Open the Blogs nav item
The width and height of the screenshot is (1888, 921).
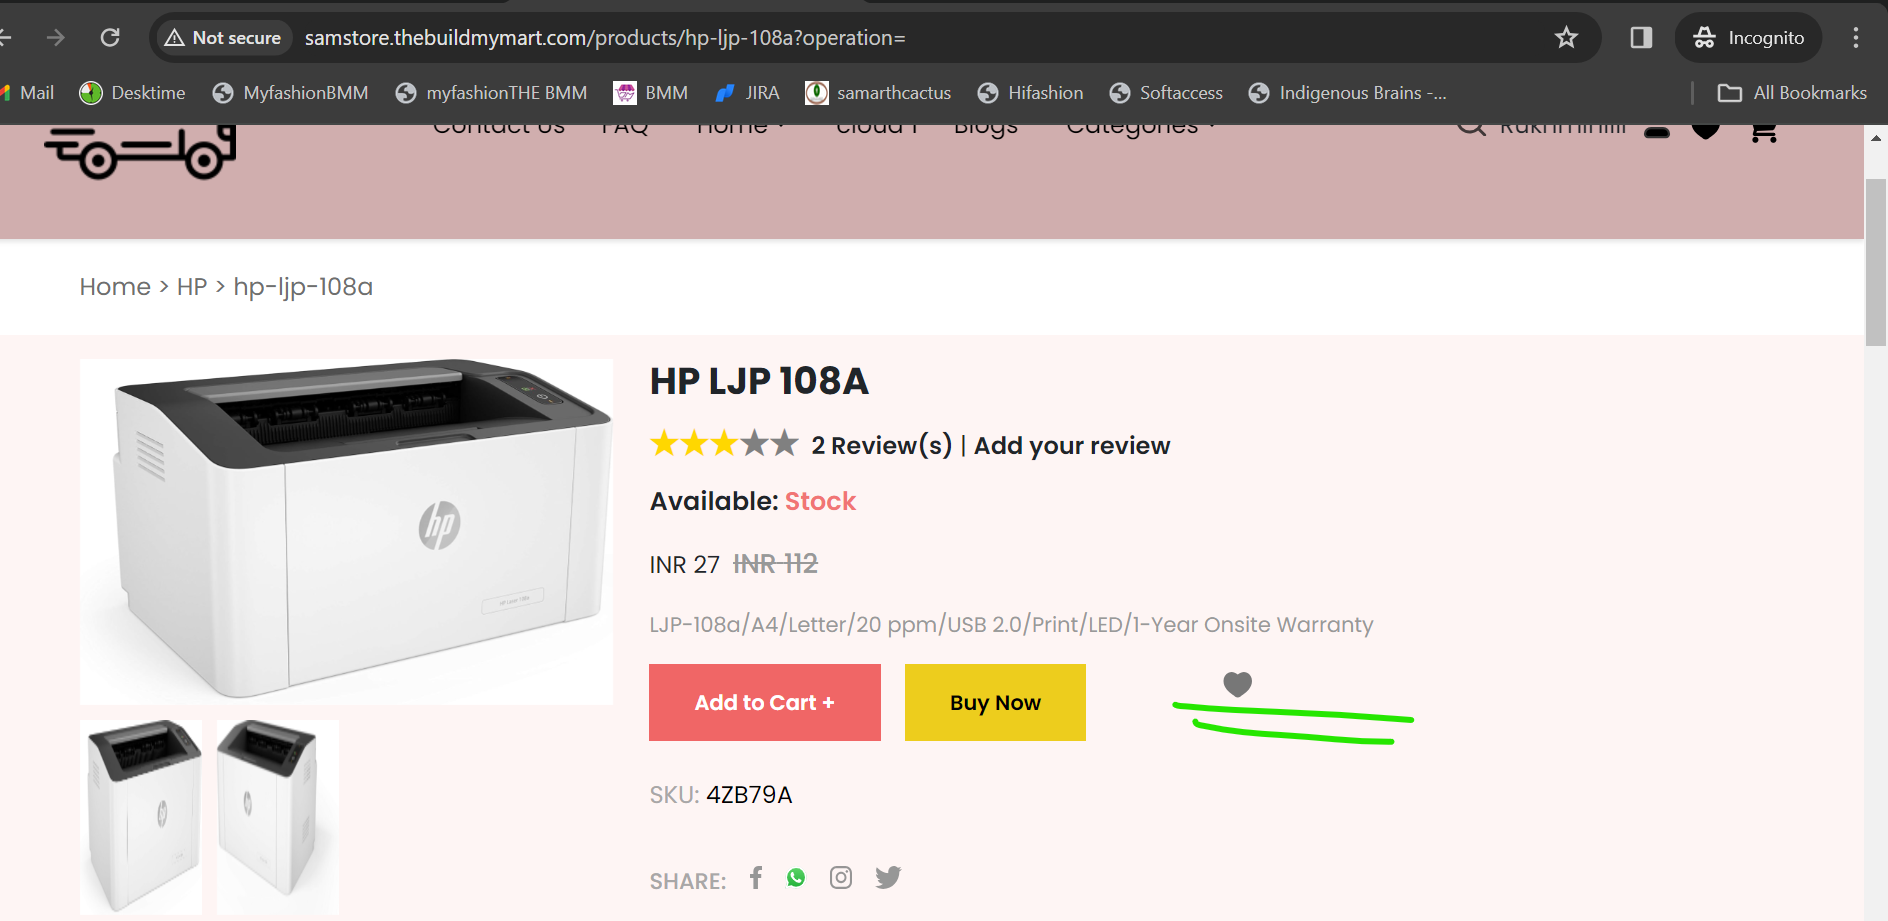986,131
